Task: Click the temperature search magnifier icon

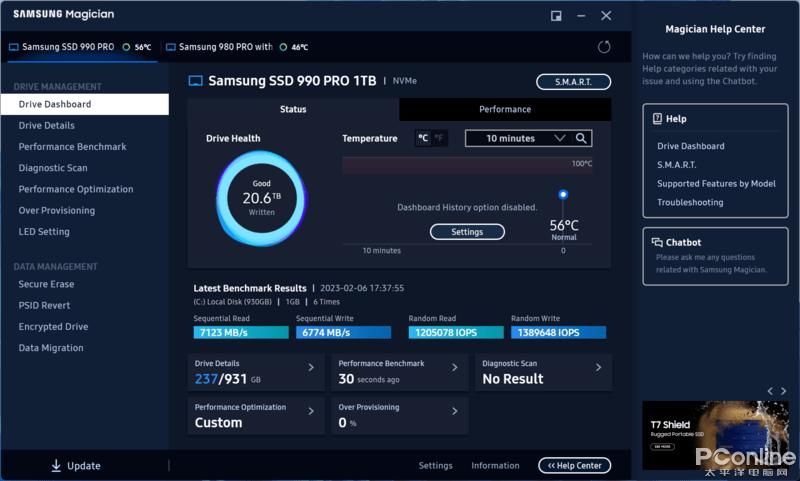Action: (x=581, y=138)
